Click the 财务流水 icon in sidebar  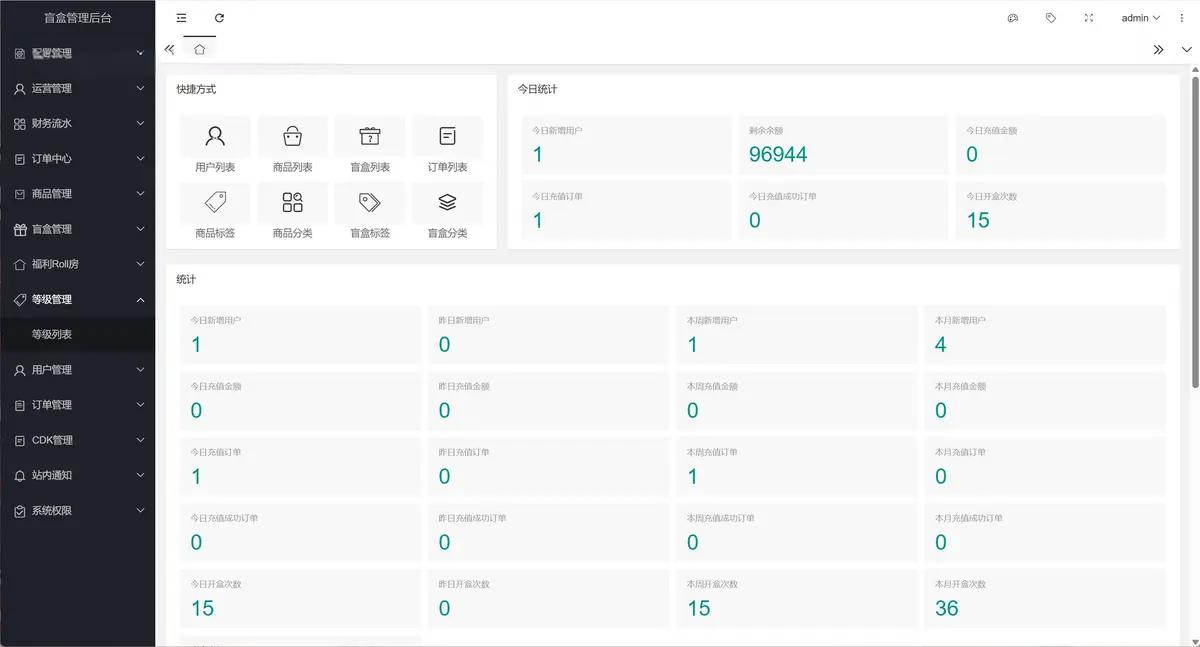click(20, 124)
